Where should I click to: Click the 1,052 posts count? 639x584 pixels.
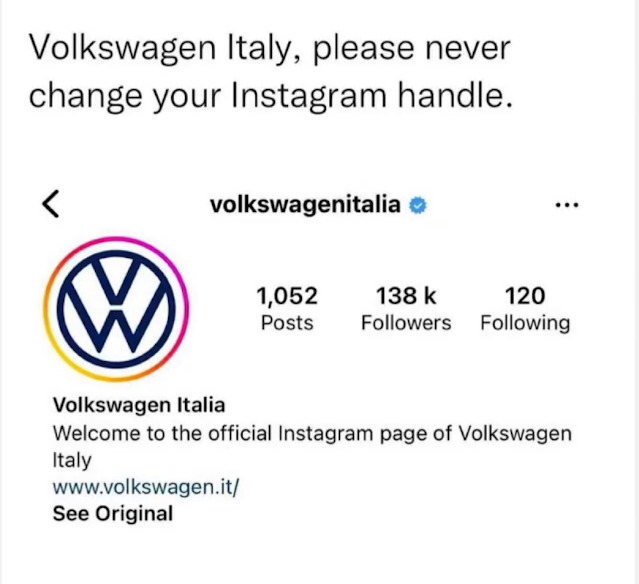point(287,295)
